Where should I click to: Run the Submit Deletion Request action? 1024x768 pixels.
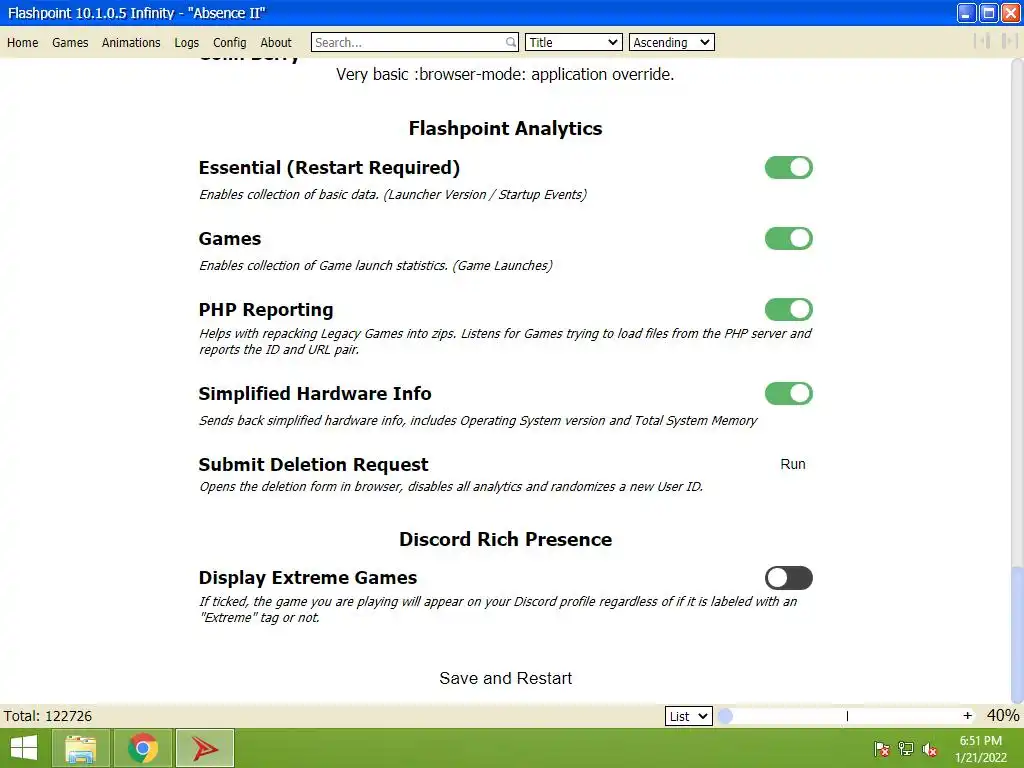793,464
